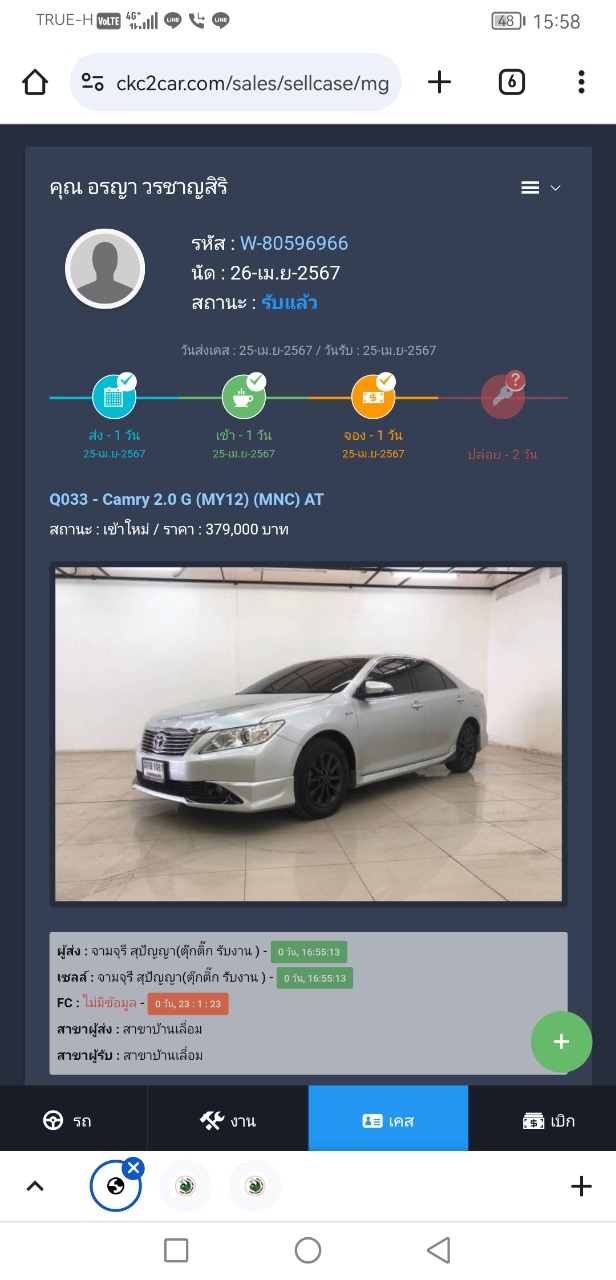Tap the calendar 'ส่ง' stage icon

114,396
